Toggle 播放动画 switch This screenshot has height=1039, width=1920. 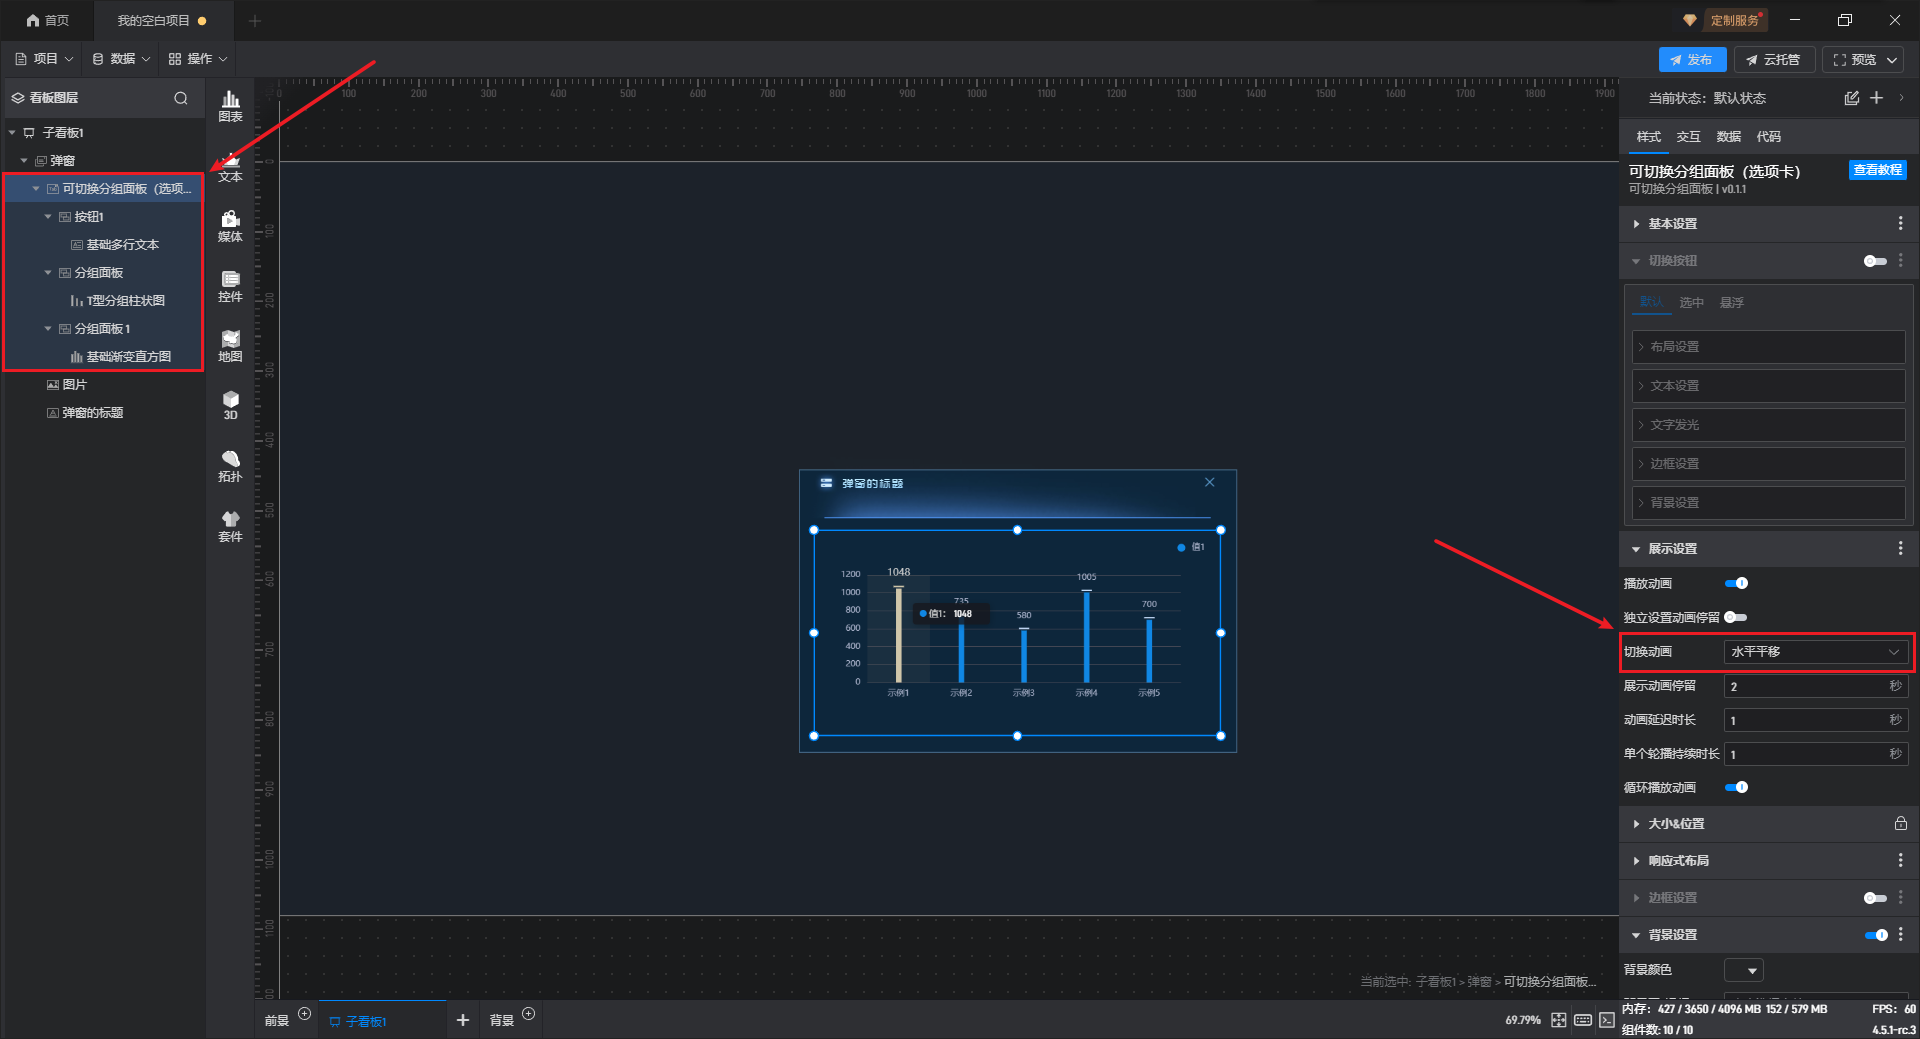click(x=1736, y=584)
